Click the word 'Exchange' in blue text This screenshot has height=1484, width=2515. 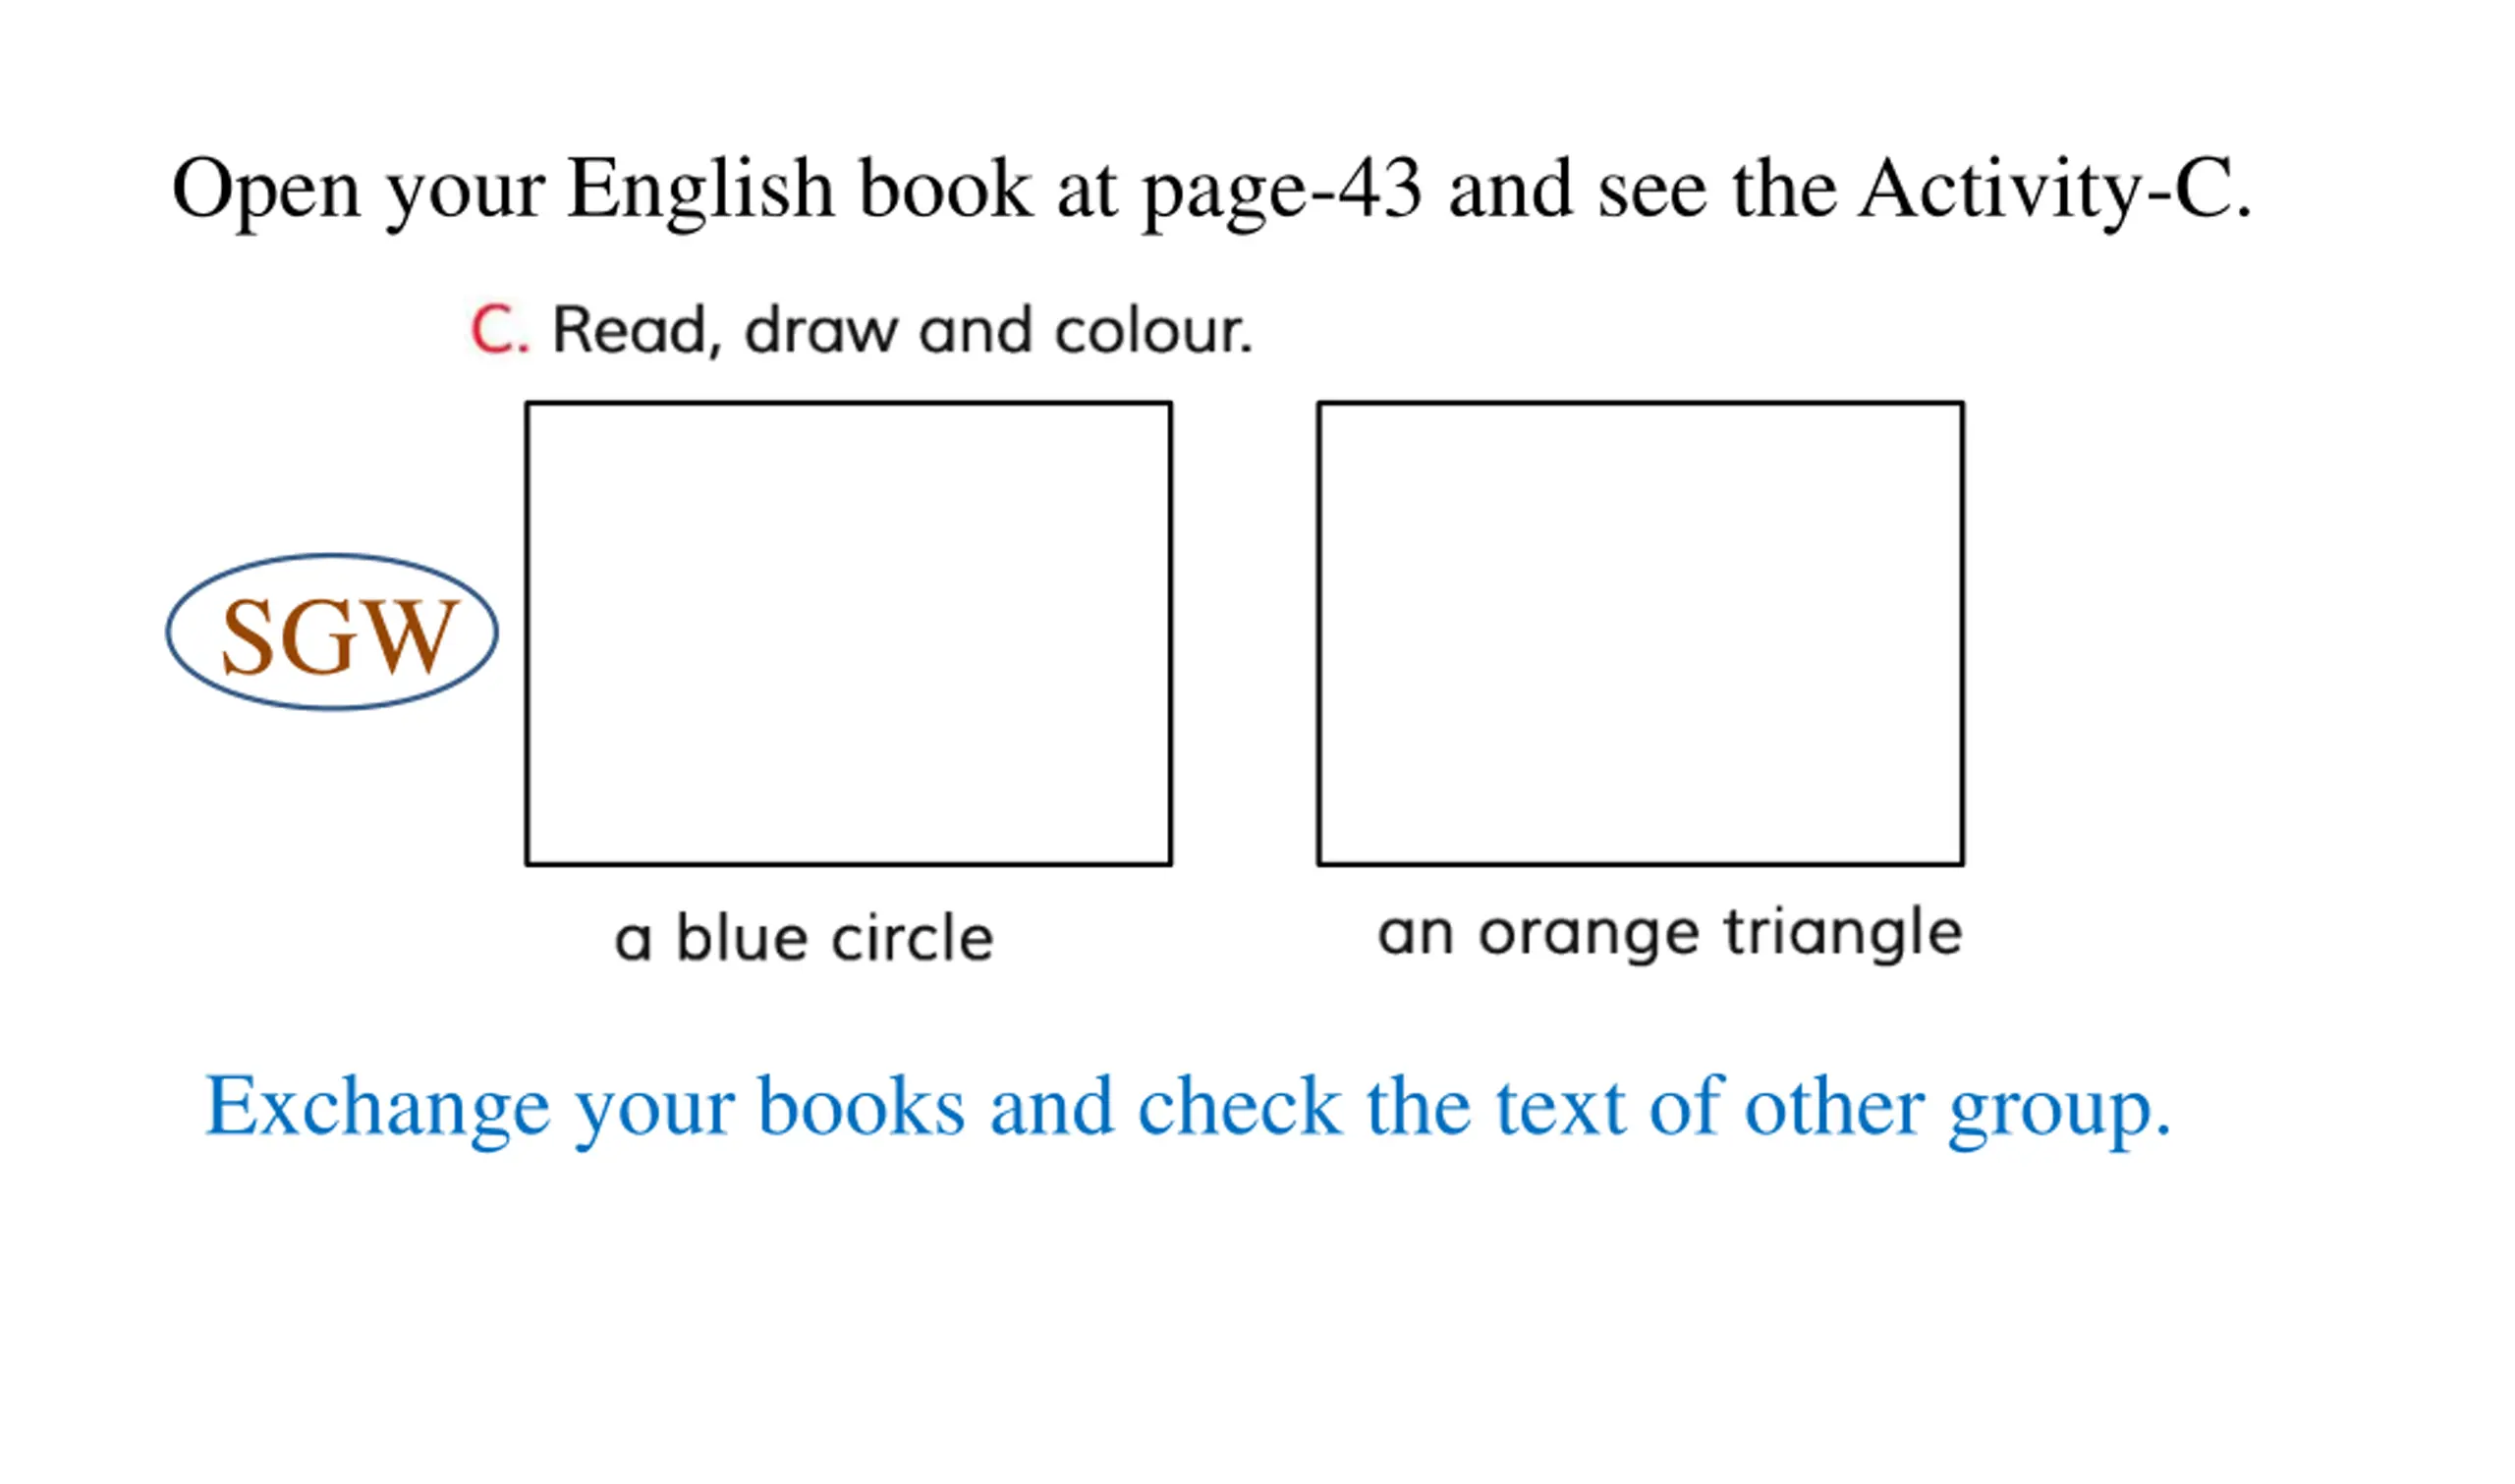tap(378, 1108)
